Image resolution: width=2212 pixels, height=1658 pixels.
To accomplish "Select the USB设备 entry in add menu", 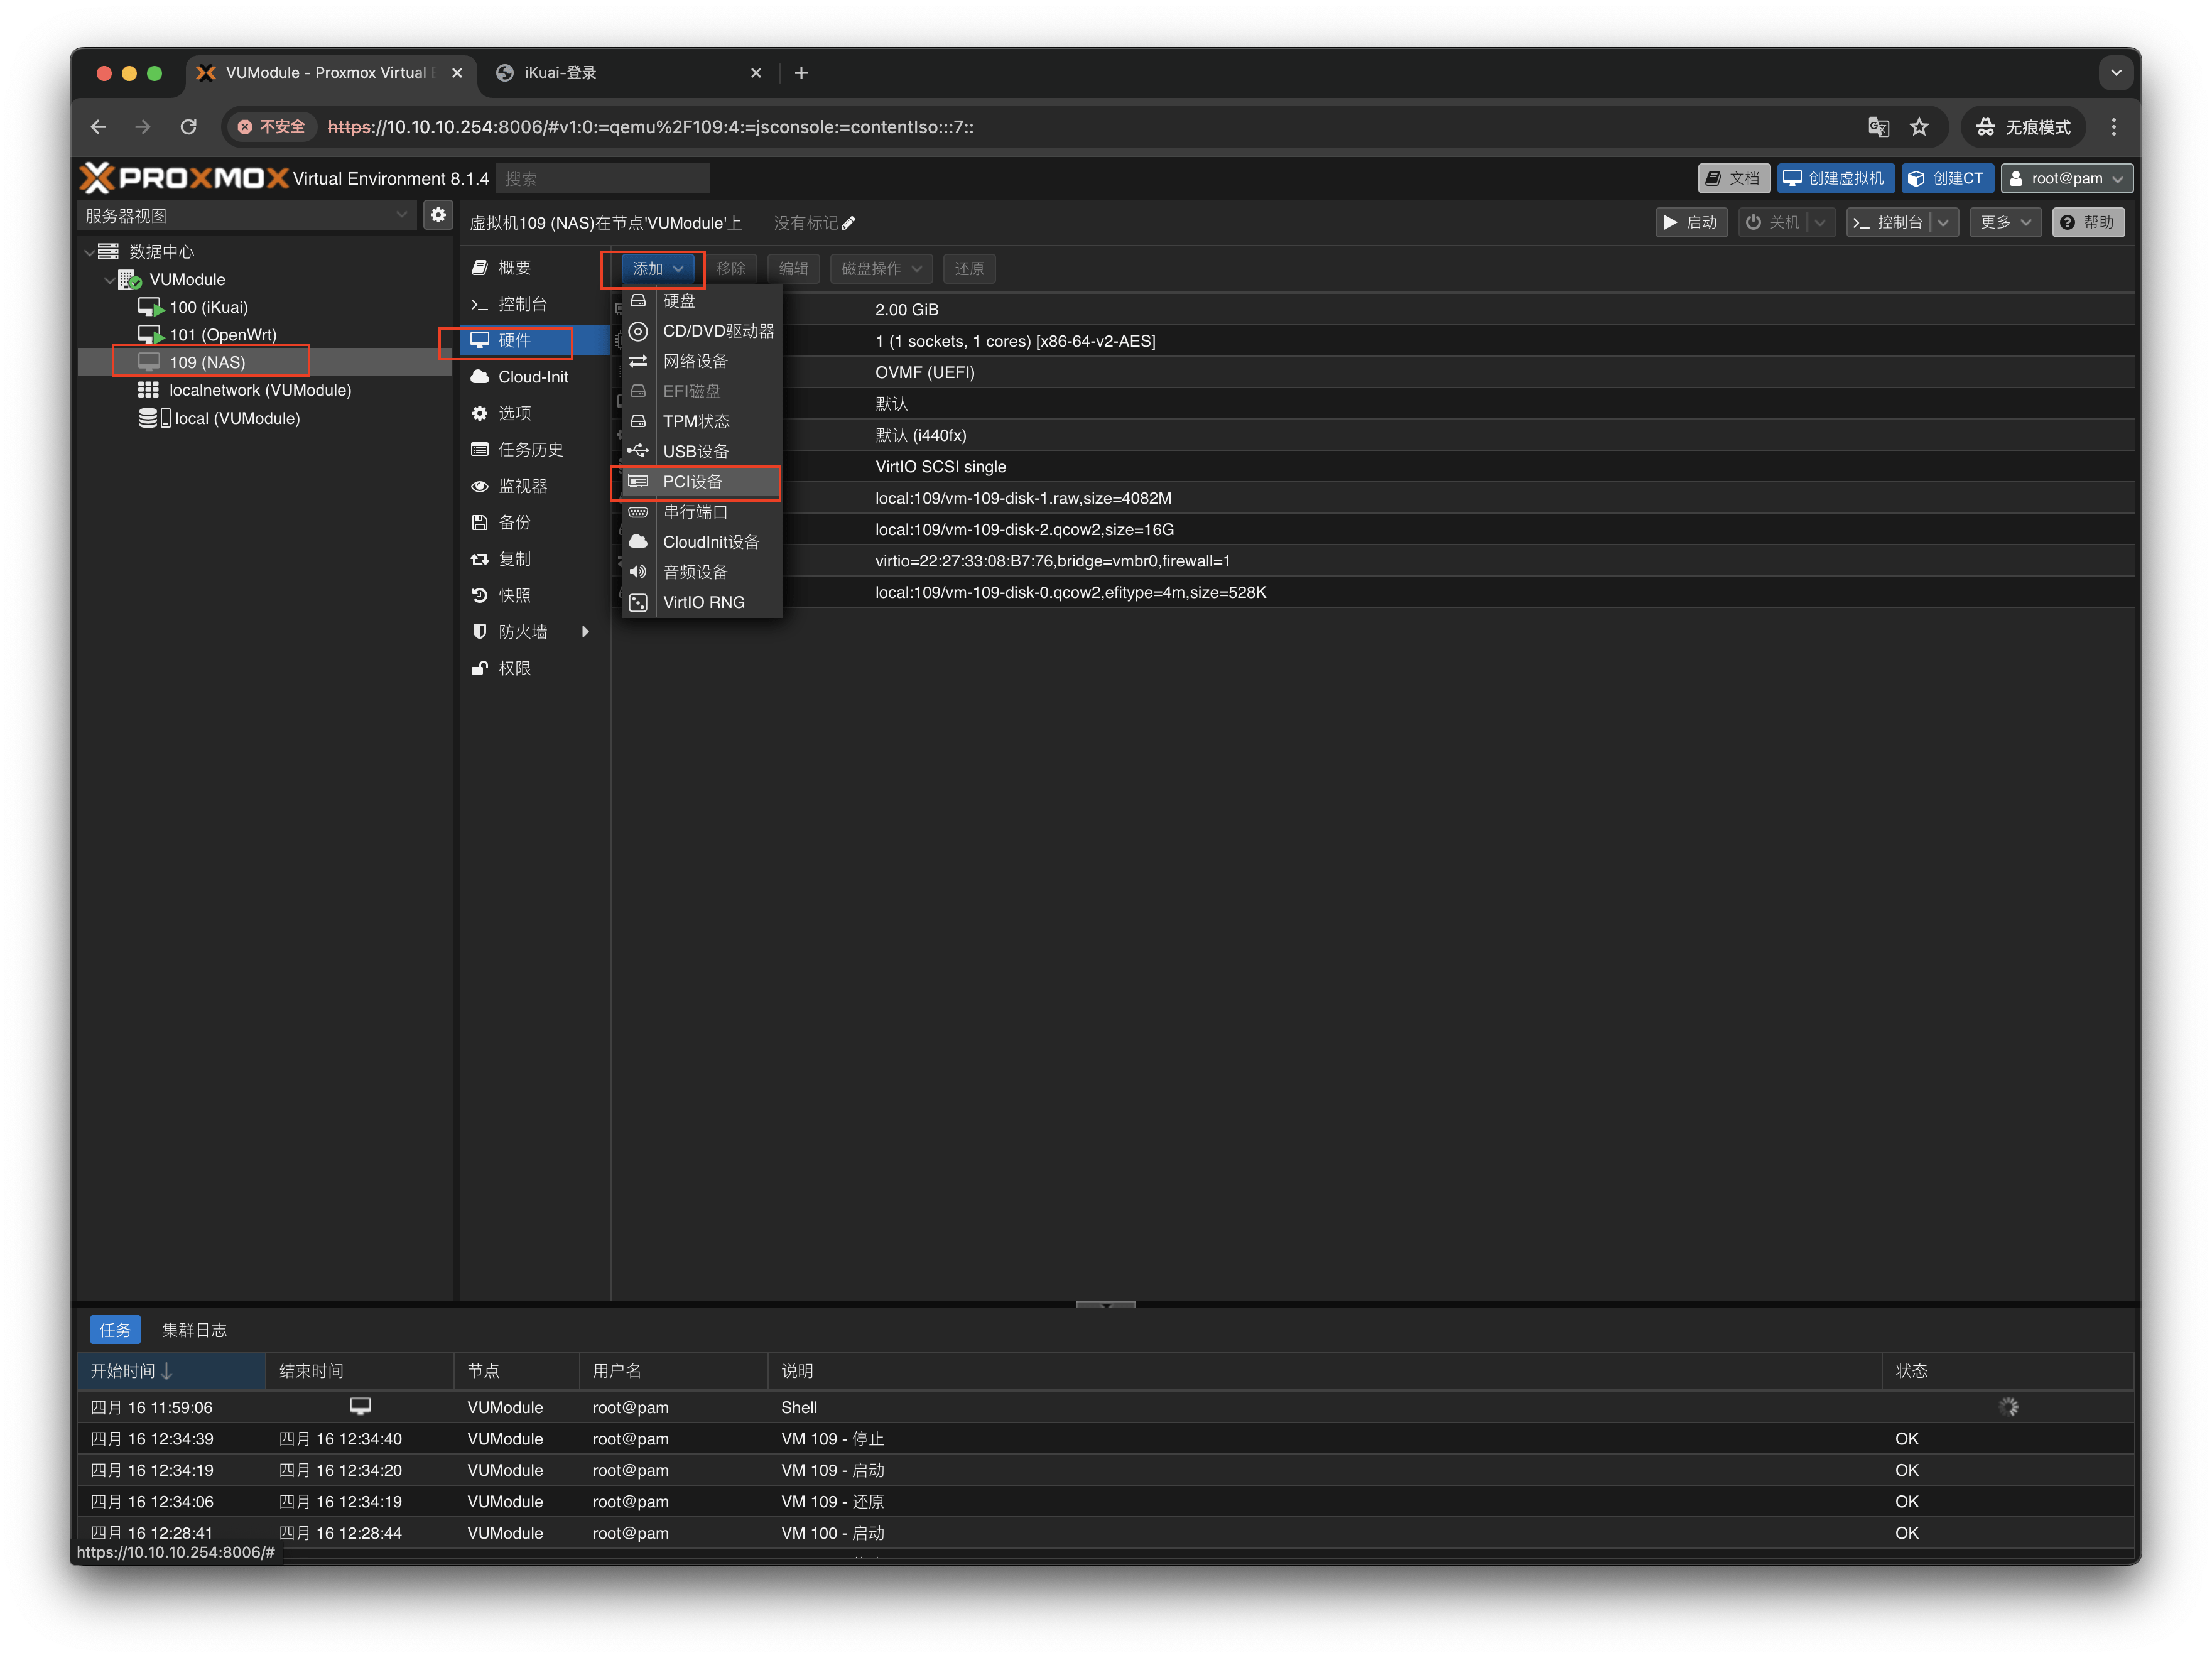I will point(695,451).
